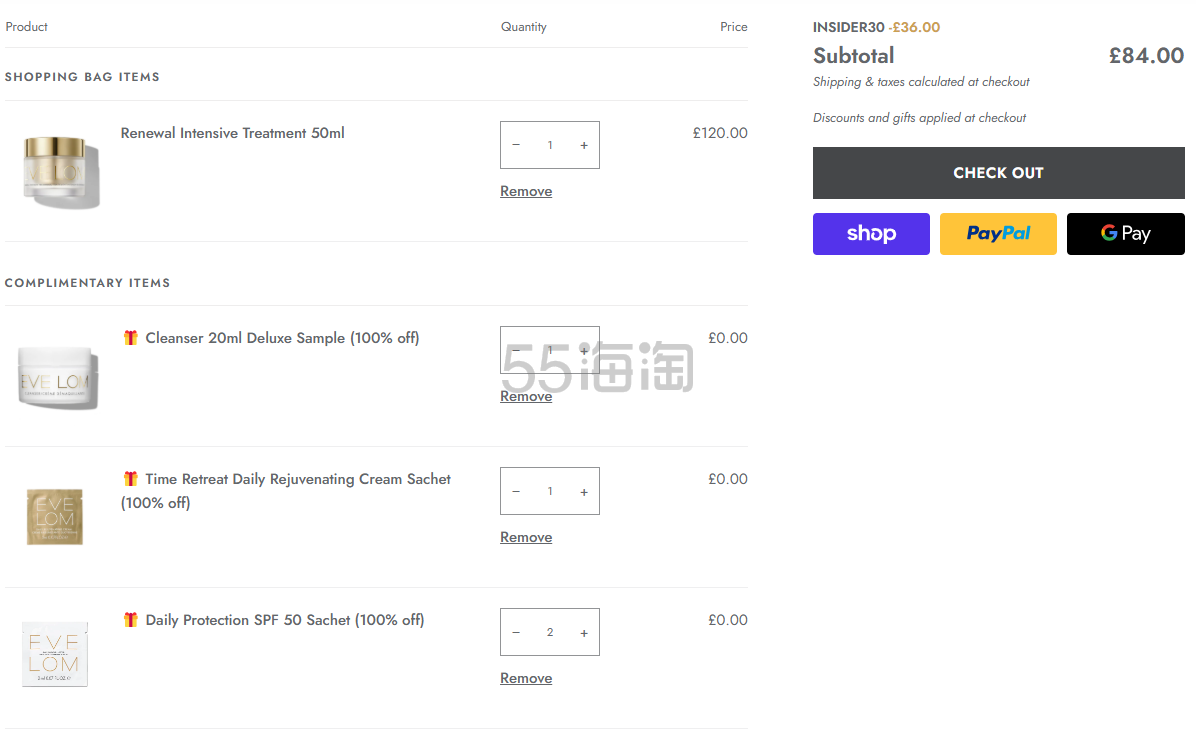Image resolution: width=1196 pixels, height=734 pixels.
Task: Increase Renewal Intensive Treatment quantity with plus
Action: tap(584, 145)
